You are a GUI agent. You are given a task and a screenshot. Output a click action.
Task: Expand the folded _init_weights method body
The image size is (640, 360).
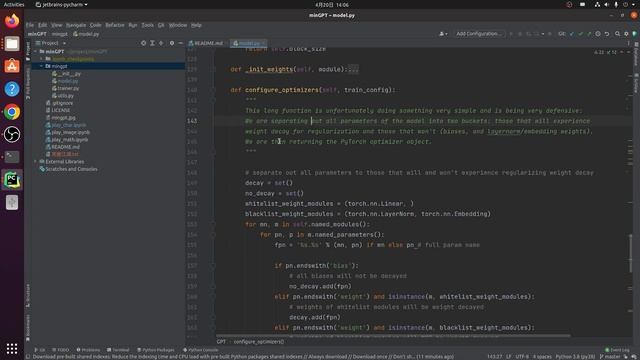pos(353,69)
